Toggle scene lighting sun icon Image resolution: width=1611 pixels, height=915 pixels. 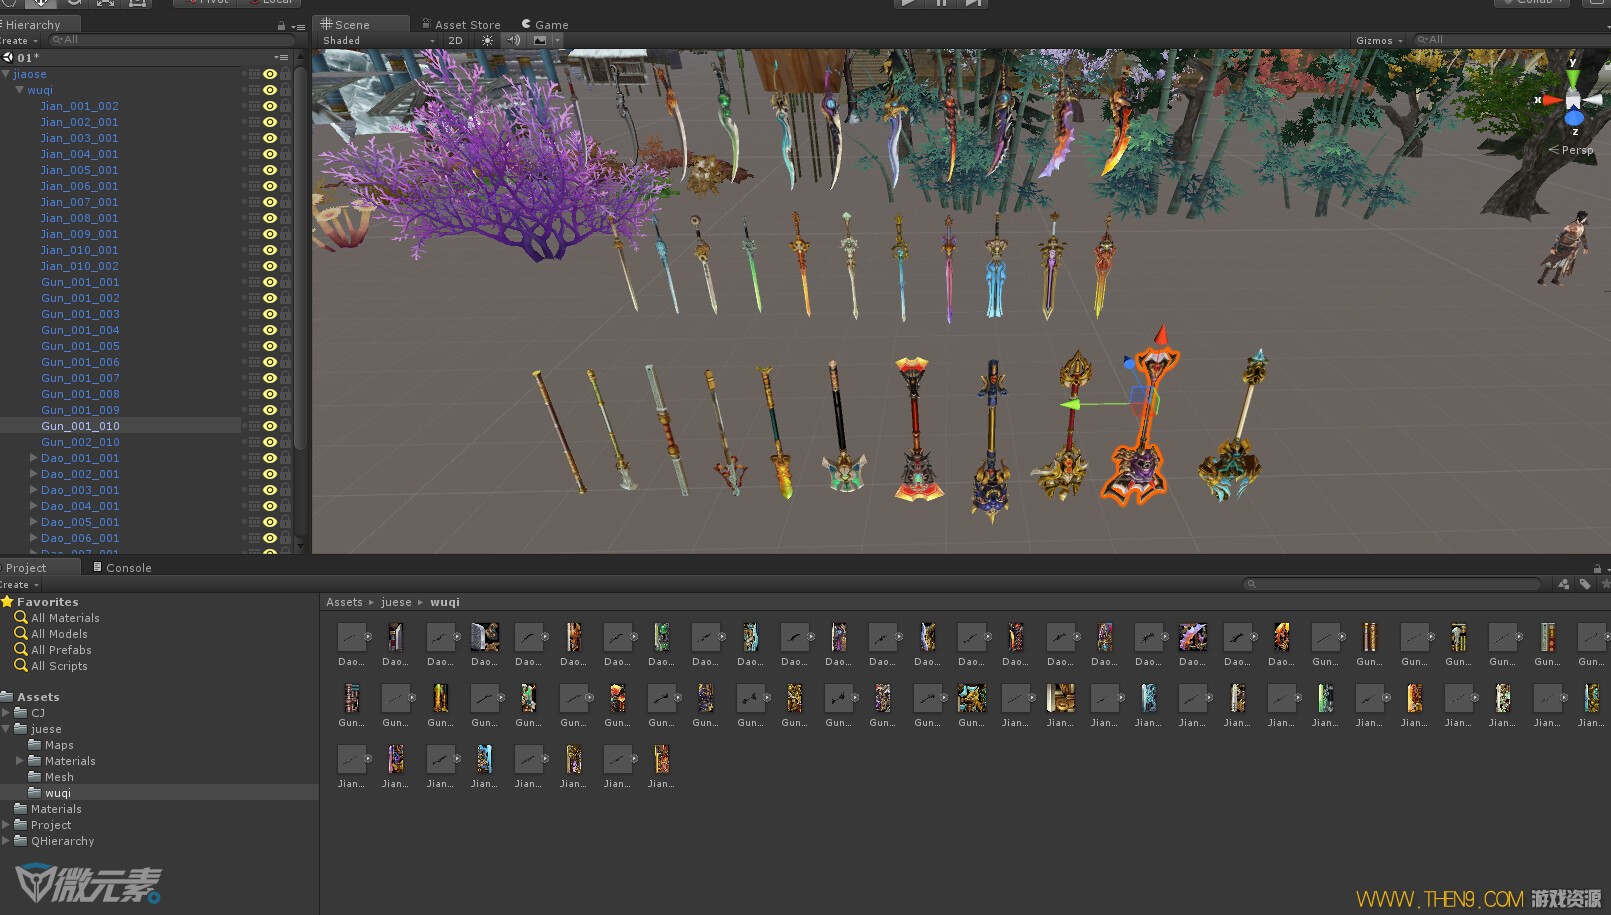click(x=487, y=41)
